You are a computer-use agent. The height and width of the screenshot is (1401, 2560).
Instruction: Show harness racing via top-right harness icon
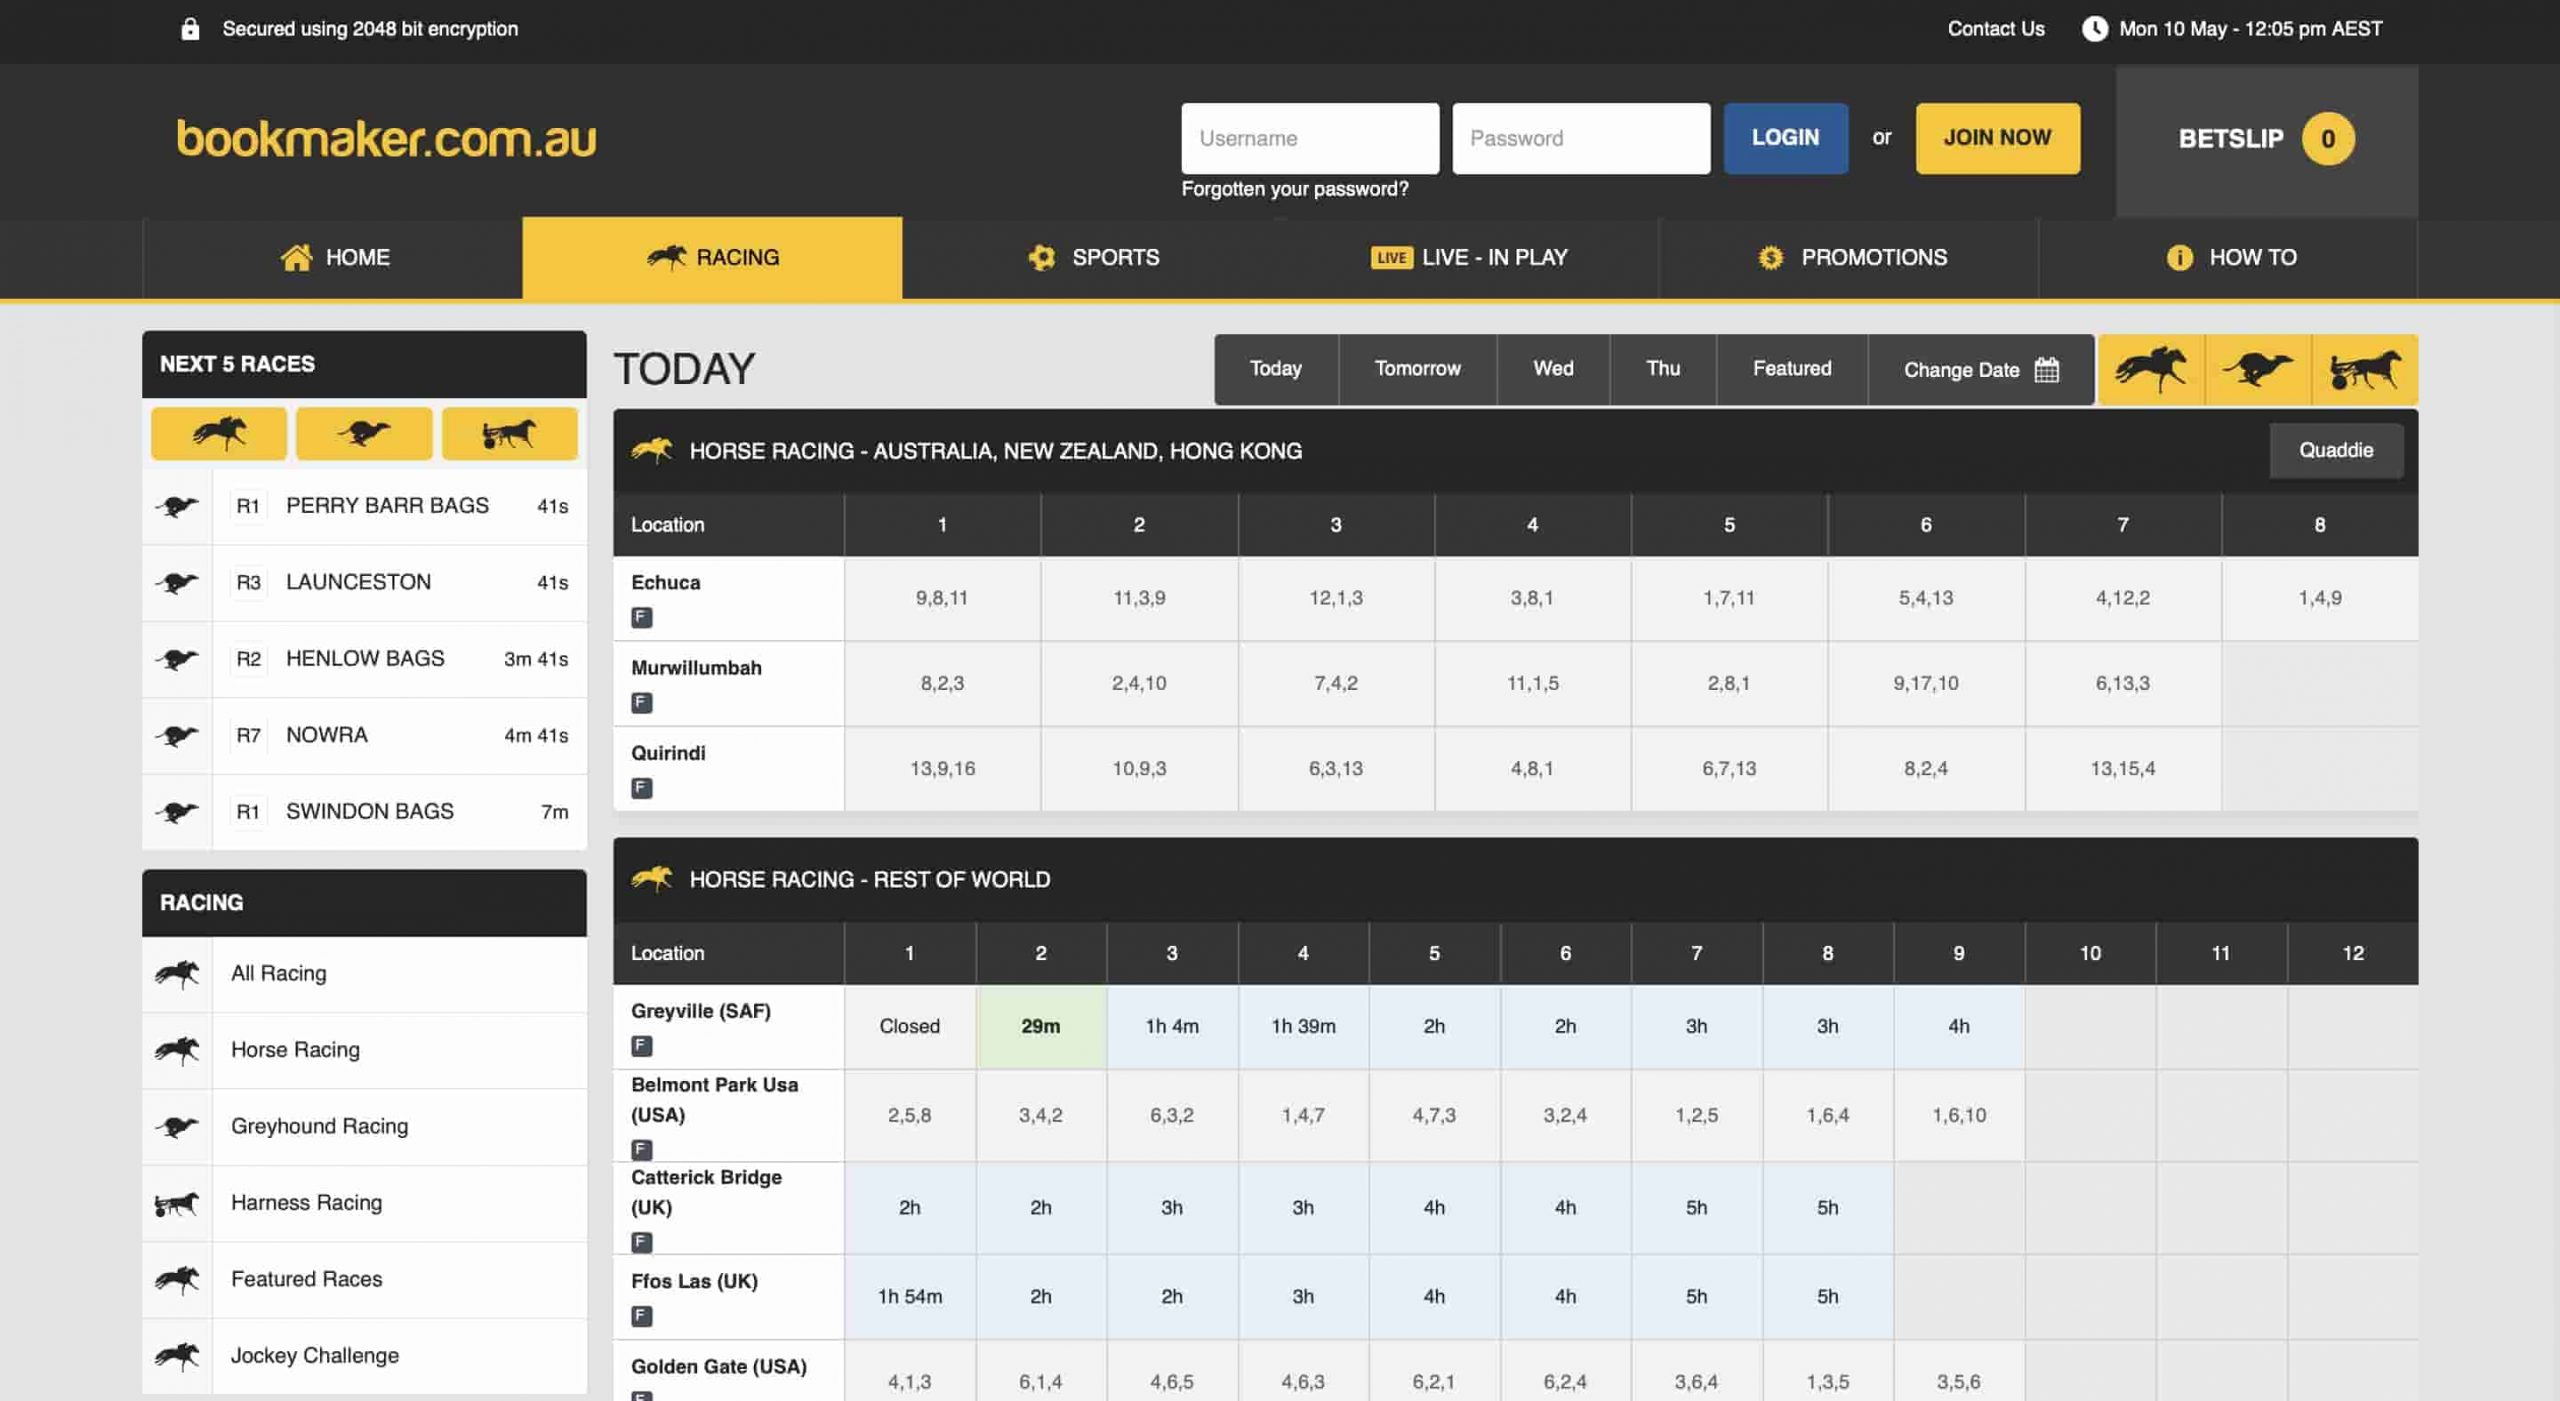pyautogui.click(x=2365, y=369)
